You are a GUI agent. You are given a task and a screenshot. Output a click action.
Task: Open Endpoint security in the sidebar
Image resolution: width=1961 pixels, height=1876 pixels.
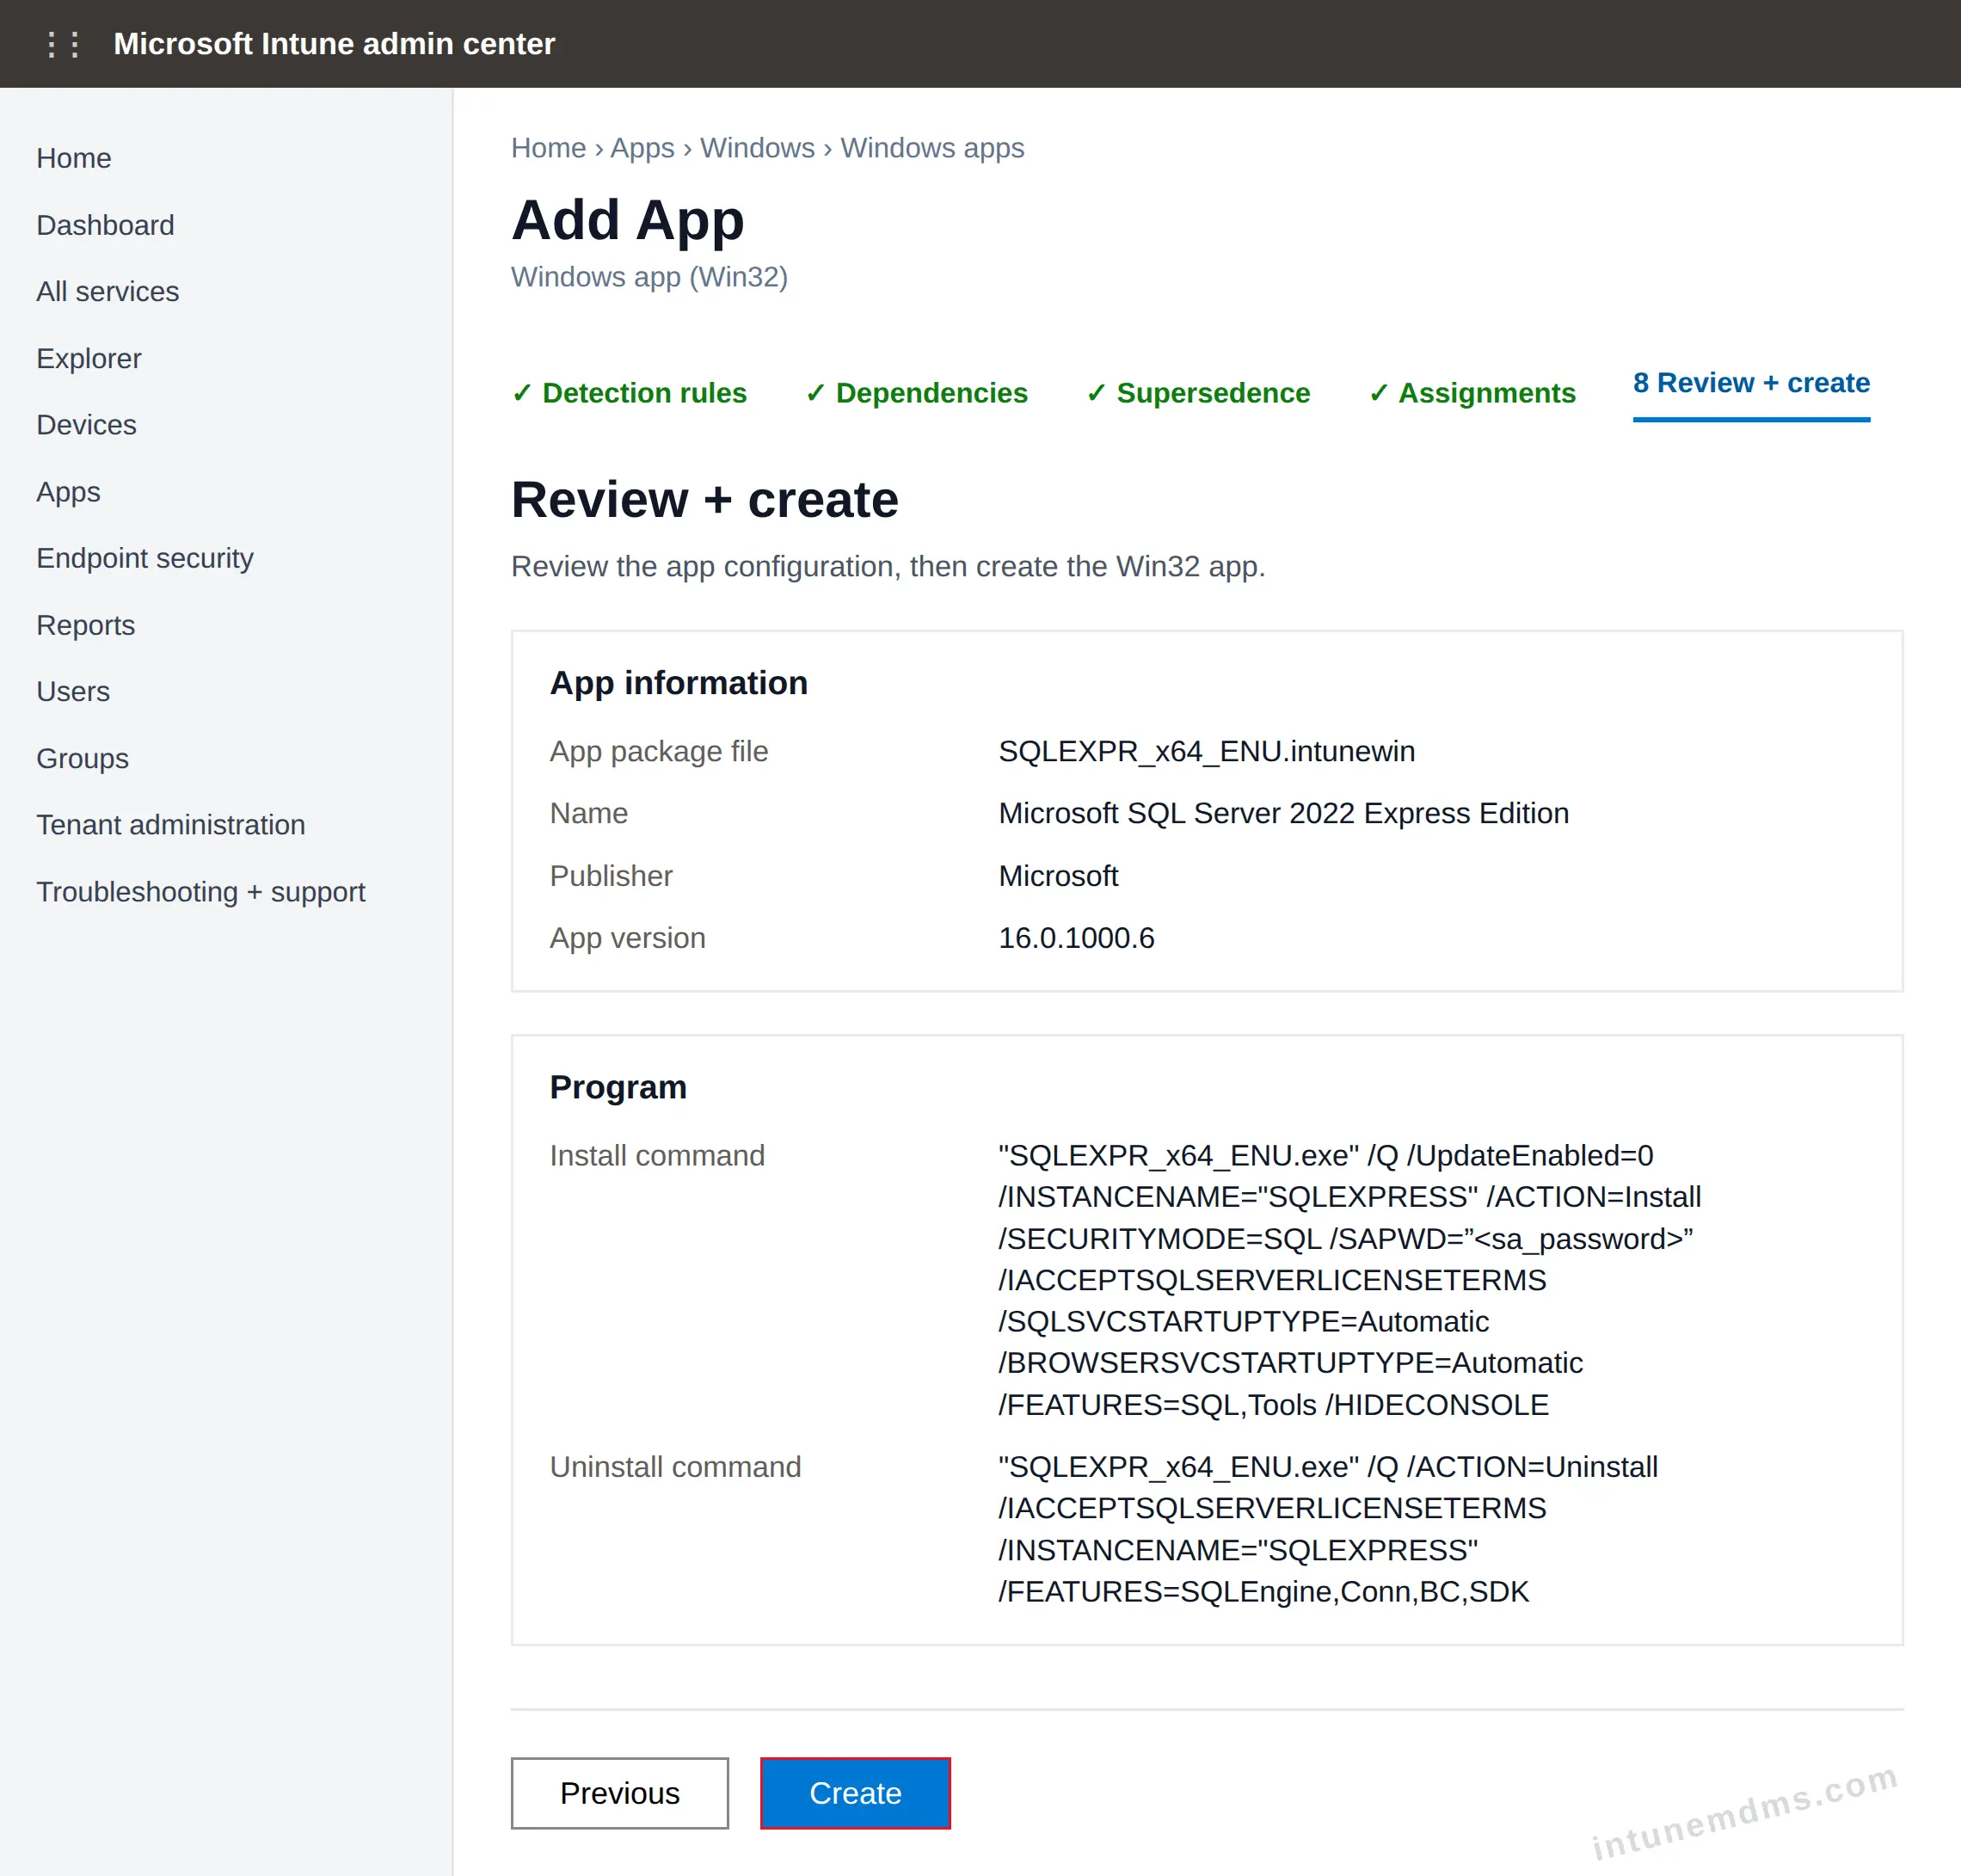tap(145, 558)
